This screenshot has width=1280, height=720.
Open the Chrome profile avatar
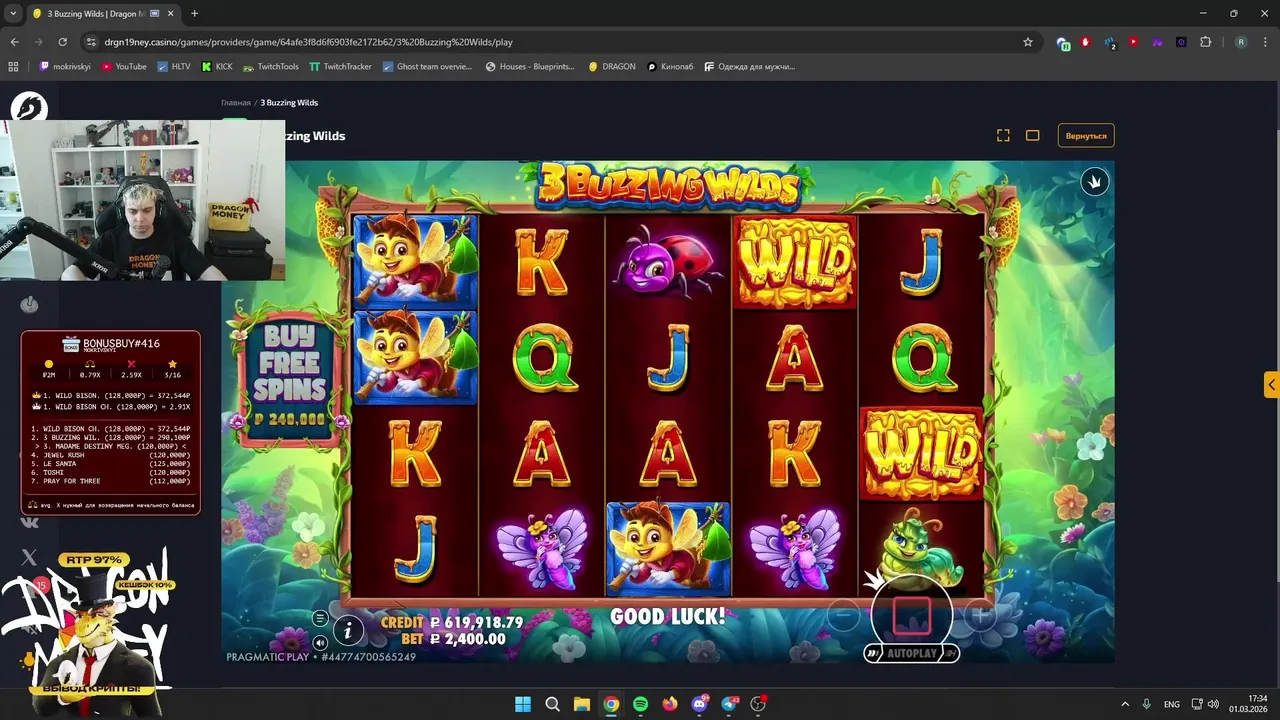(x=1241, y=42)
